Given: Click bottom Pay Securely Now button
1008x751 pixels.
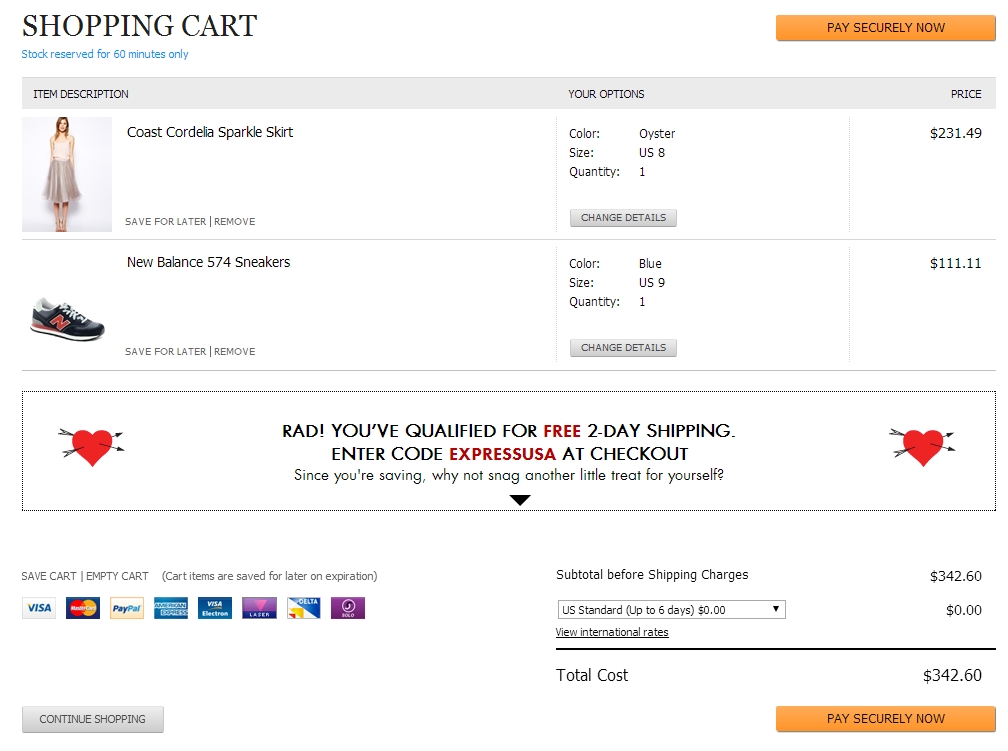Looking at the screenshot, I should (x=885, y=719).
